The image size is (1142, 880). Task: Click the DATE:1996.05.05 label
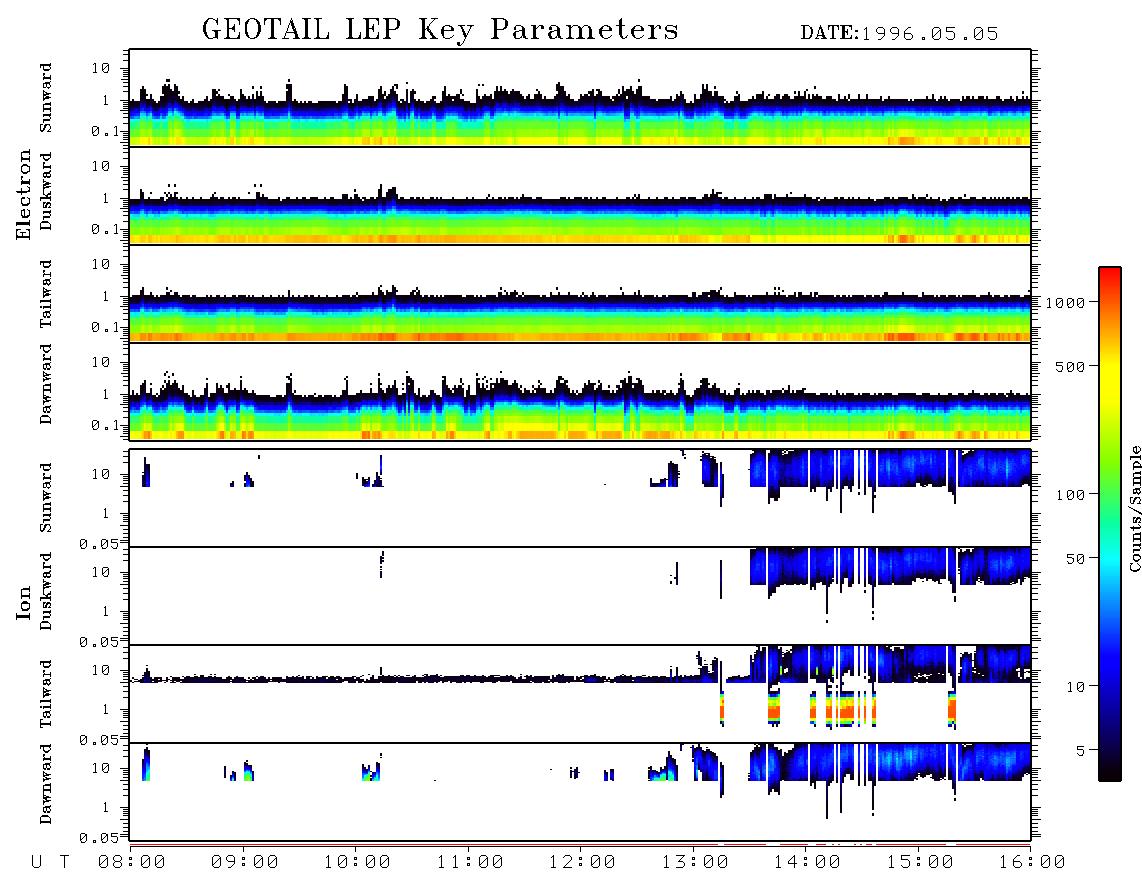click(x=899, y=34)
